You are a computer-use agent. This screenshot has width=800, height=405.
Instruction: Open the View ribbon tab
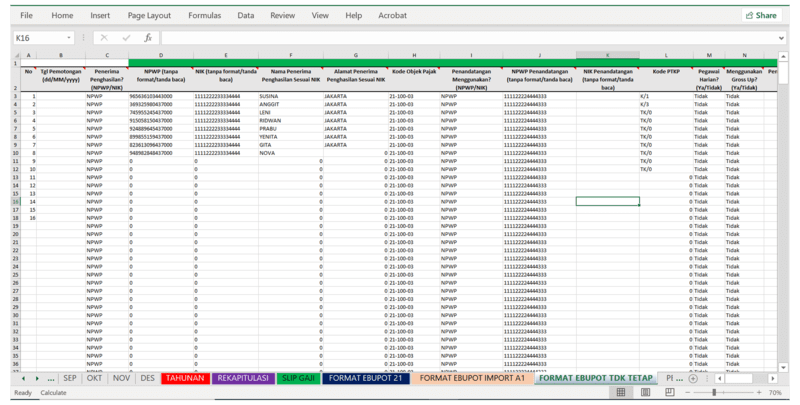pos(320,15)
